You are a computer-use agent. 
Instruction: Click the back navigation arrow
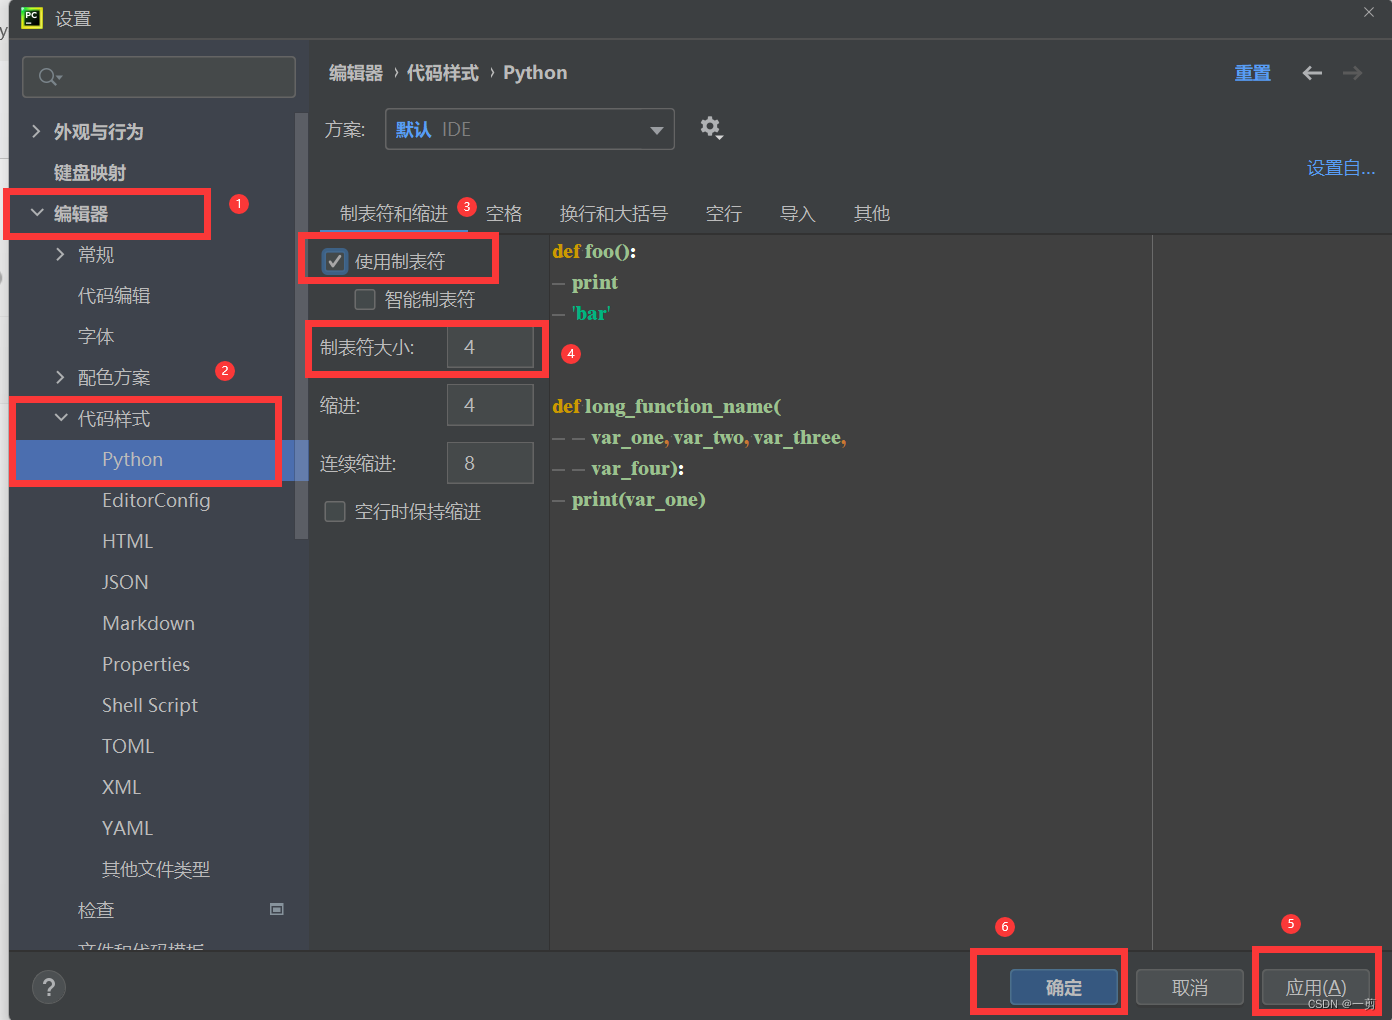click(x=1311, y=72)
